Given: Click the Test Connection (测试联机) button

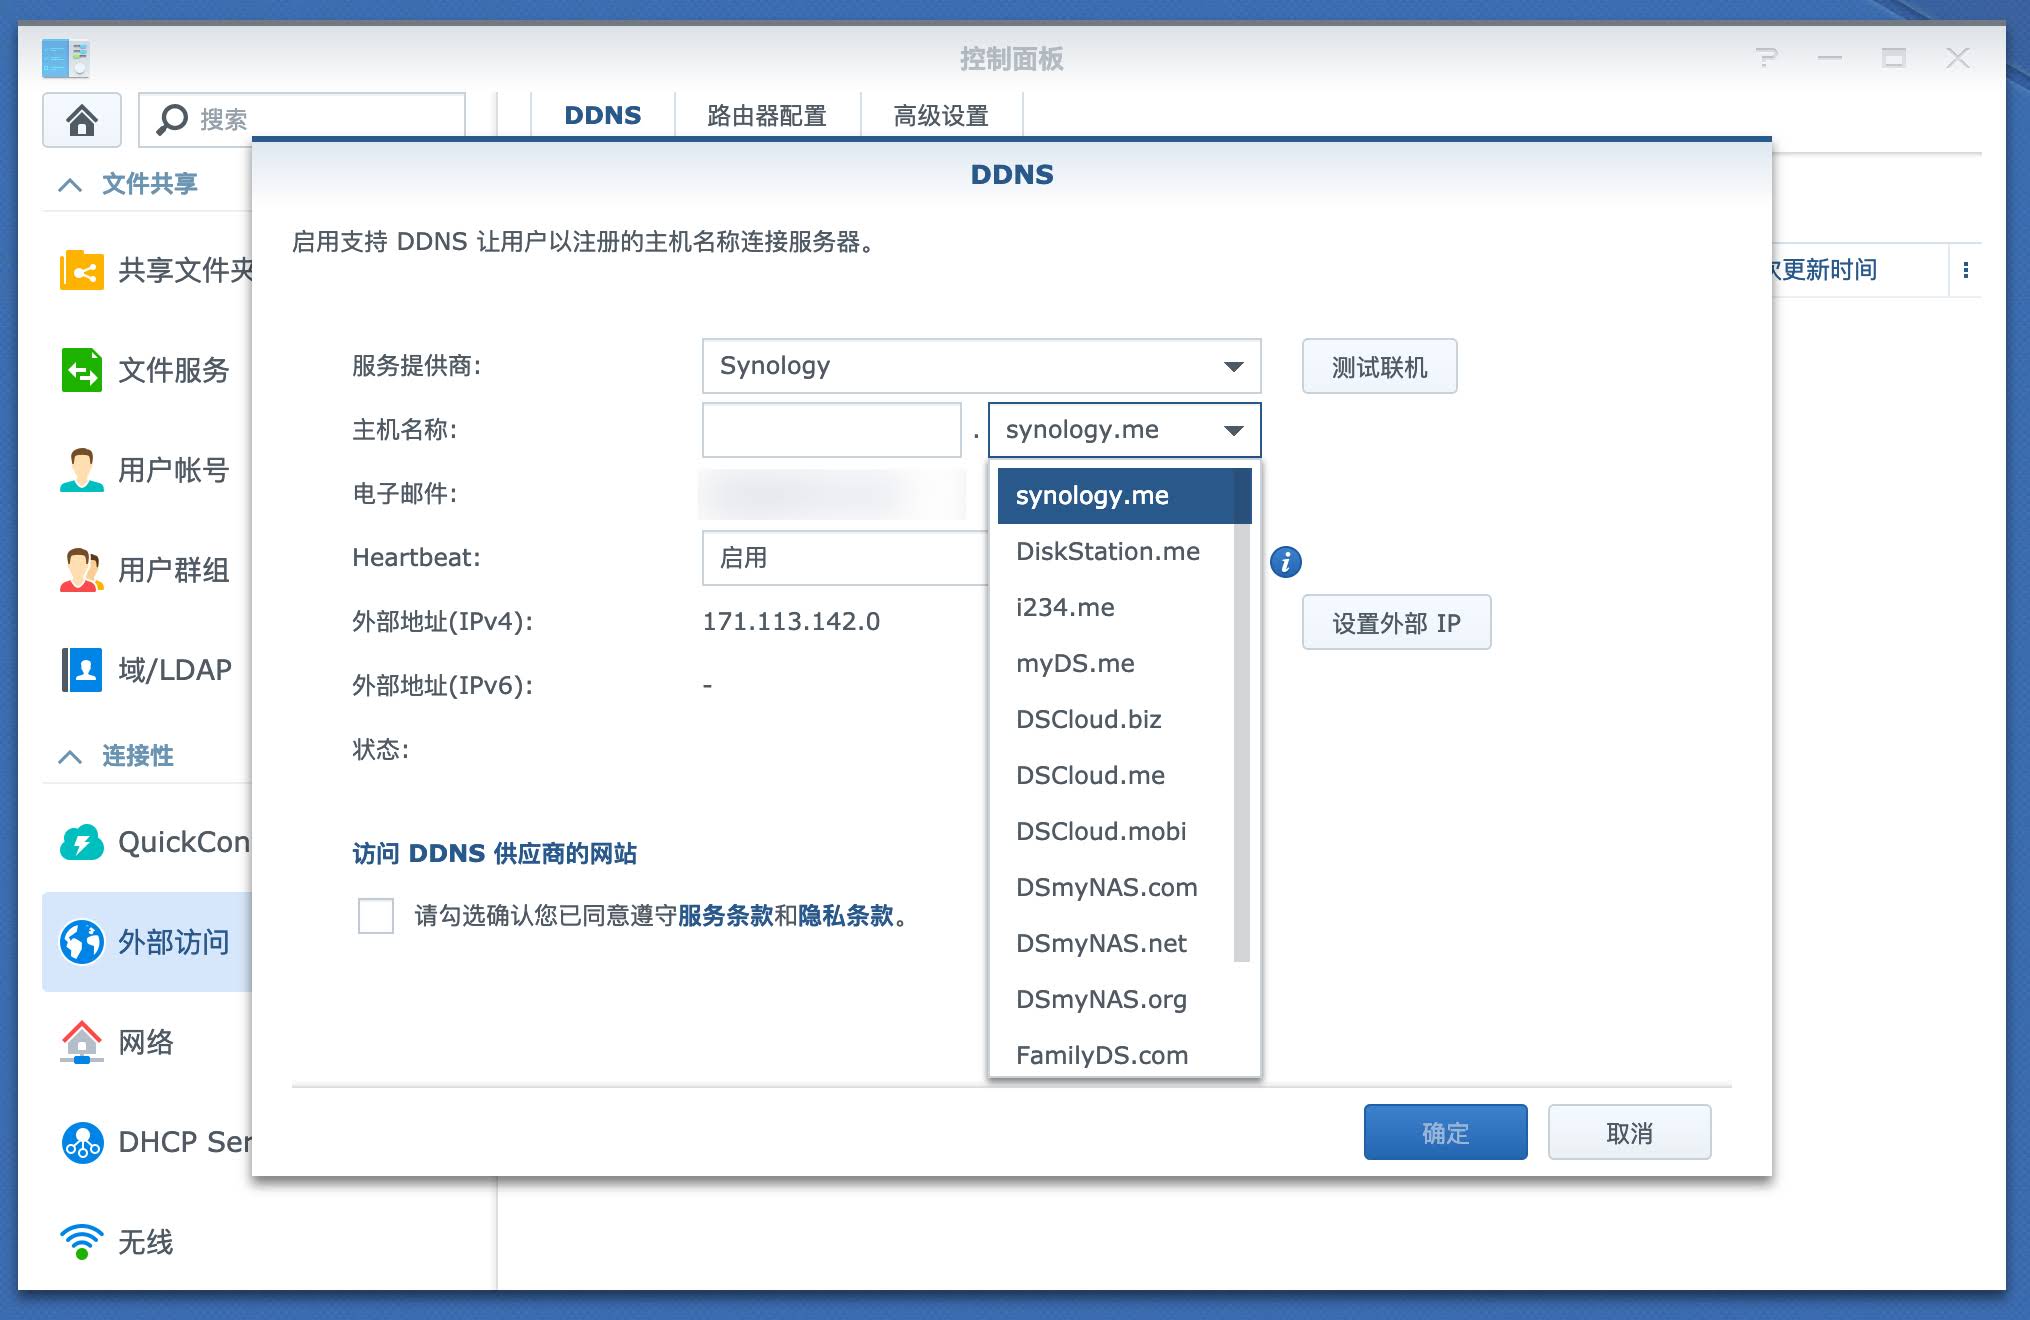Looking at the screenshot, I should tap(1379, 367).
